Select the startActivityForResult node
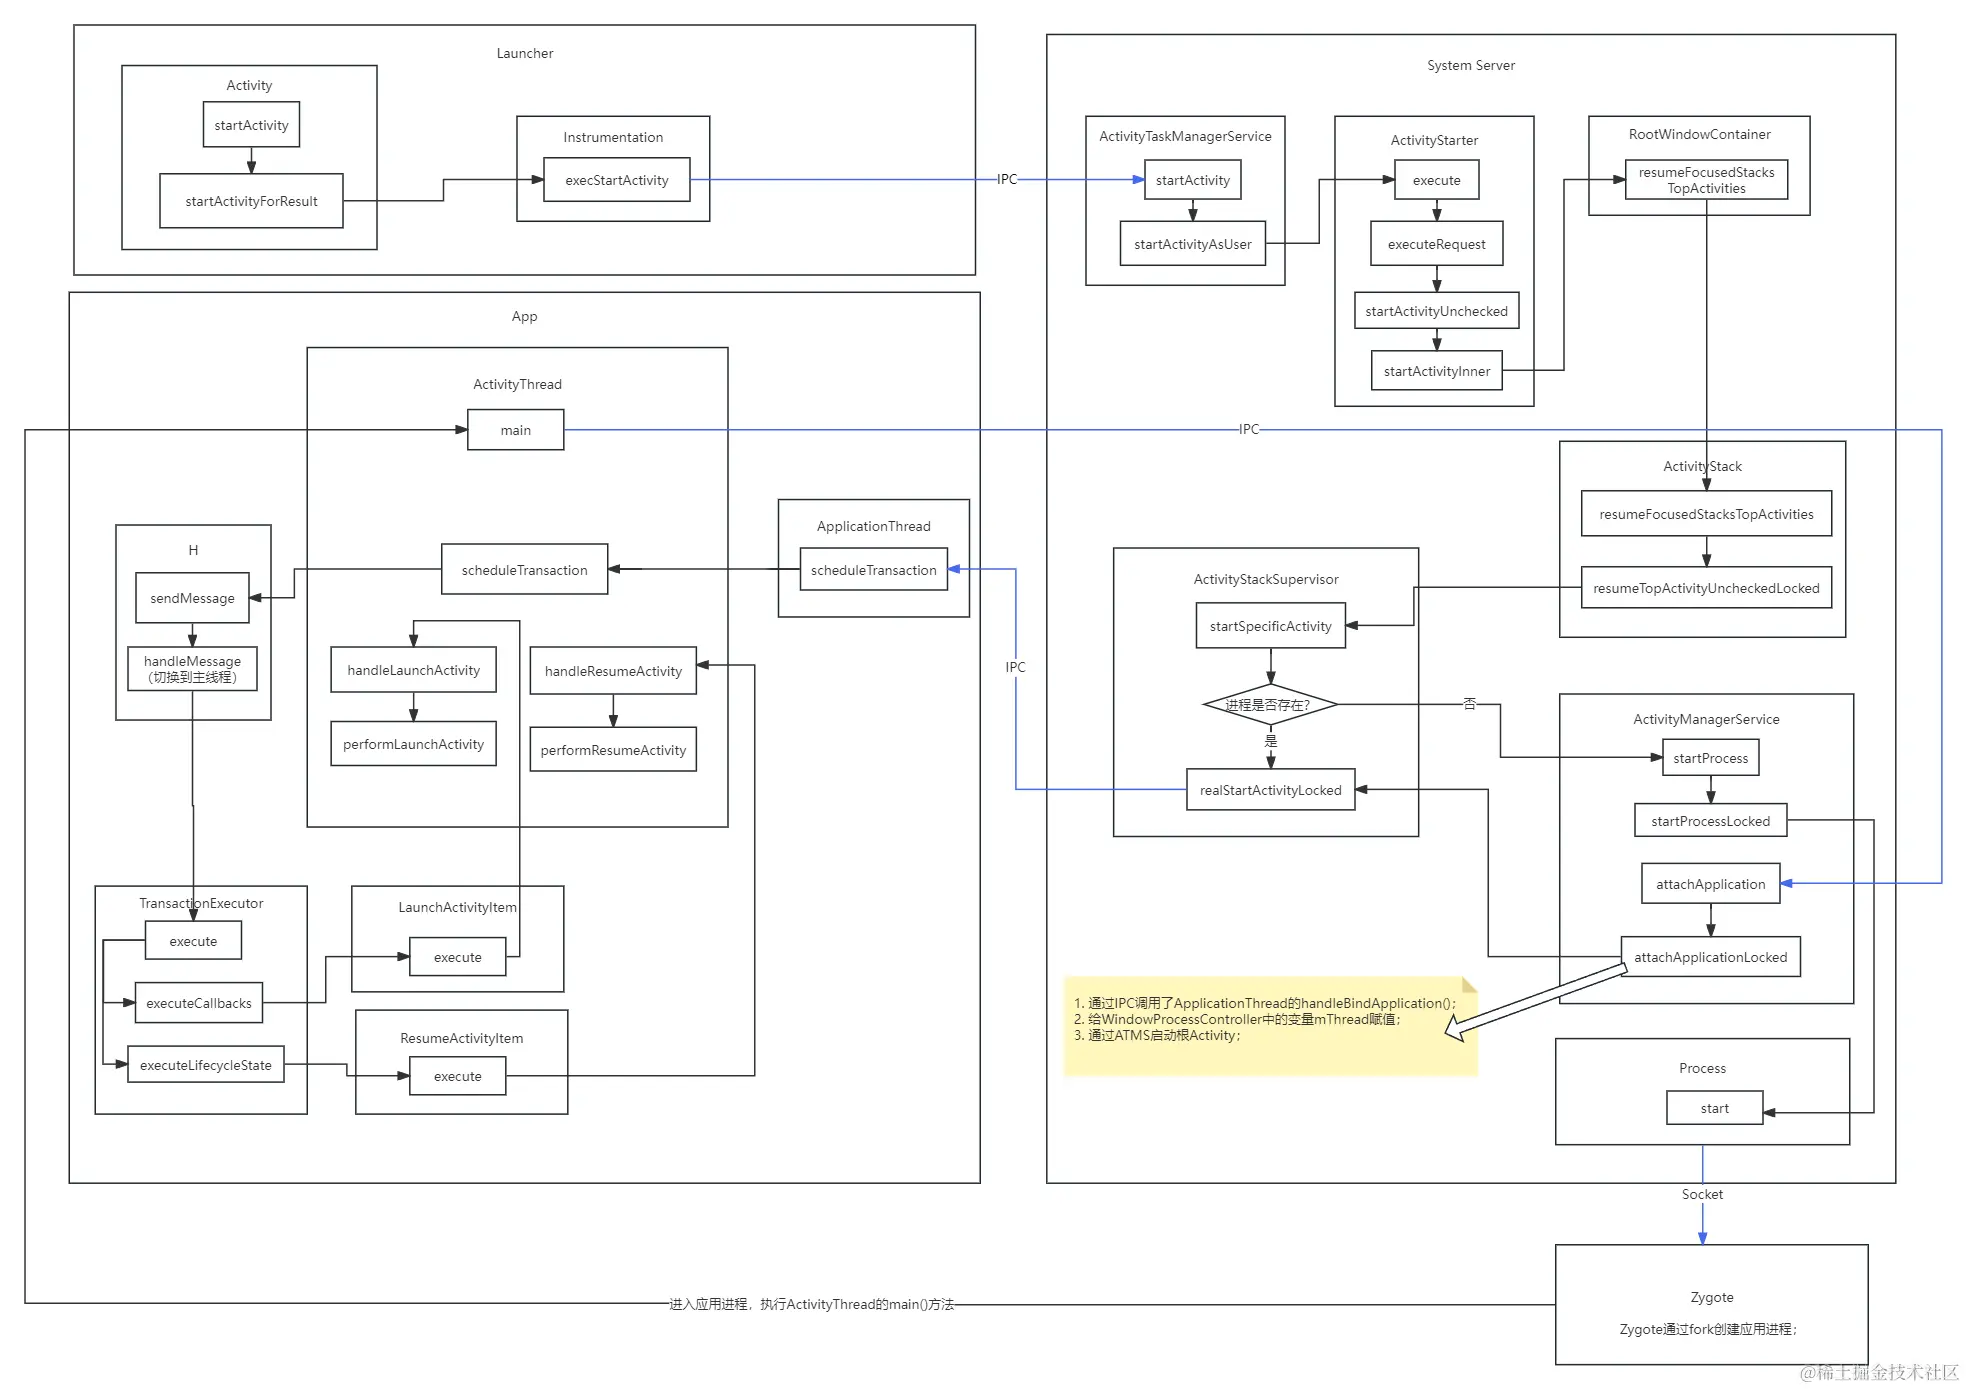This screenshot has width=1966, height=1389. [x=251, y=201]
